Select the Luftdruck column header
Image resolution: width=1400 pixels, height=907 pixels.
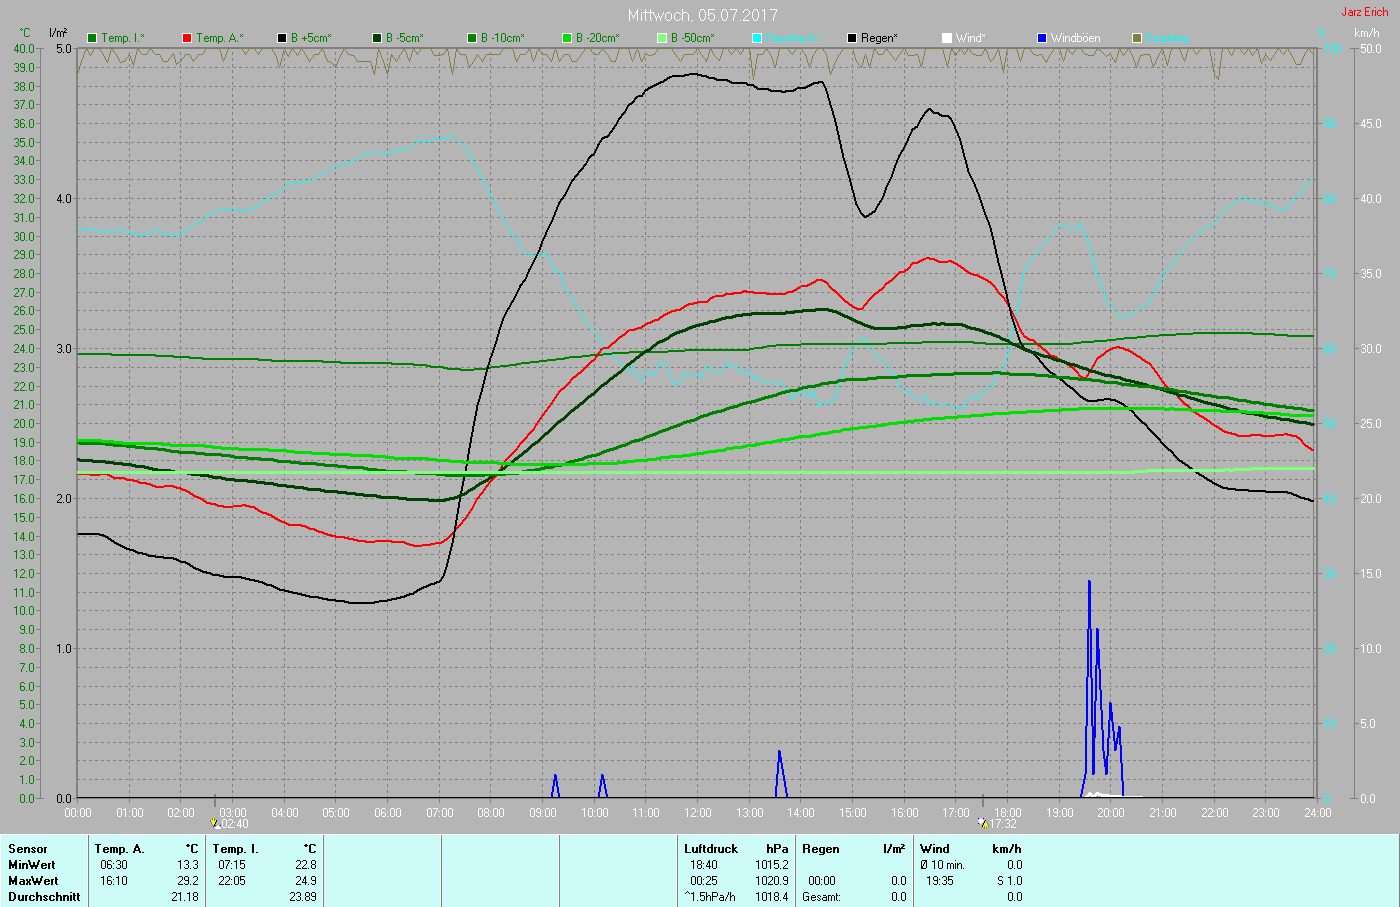[x=710, y=849]
